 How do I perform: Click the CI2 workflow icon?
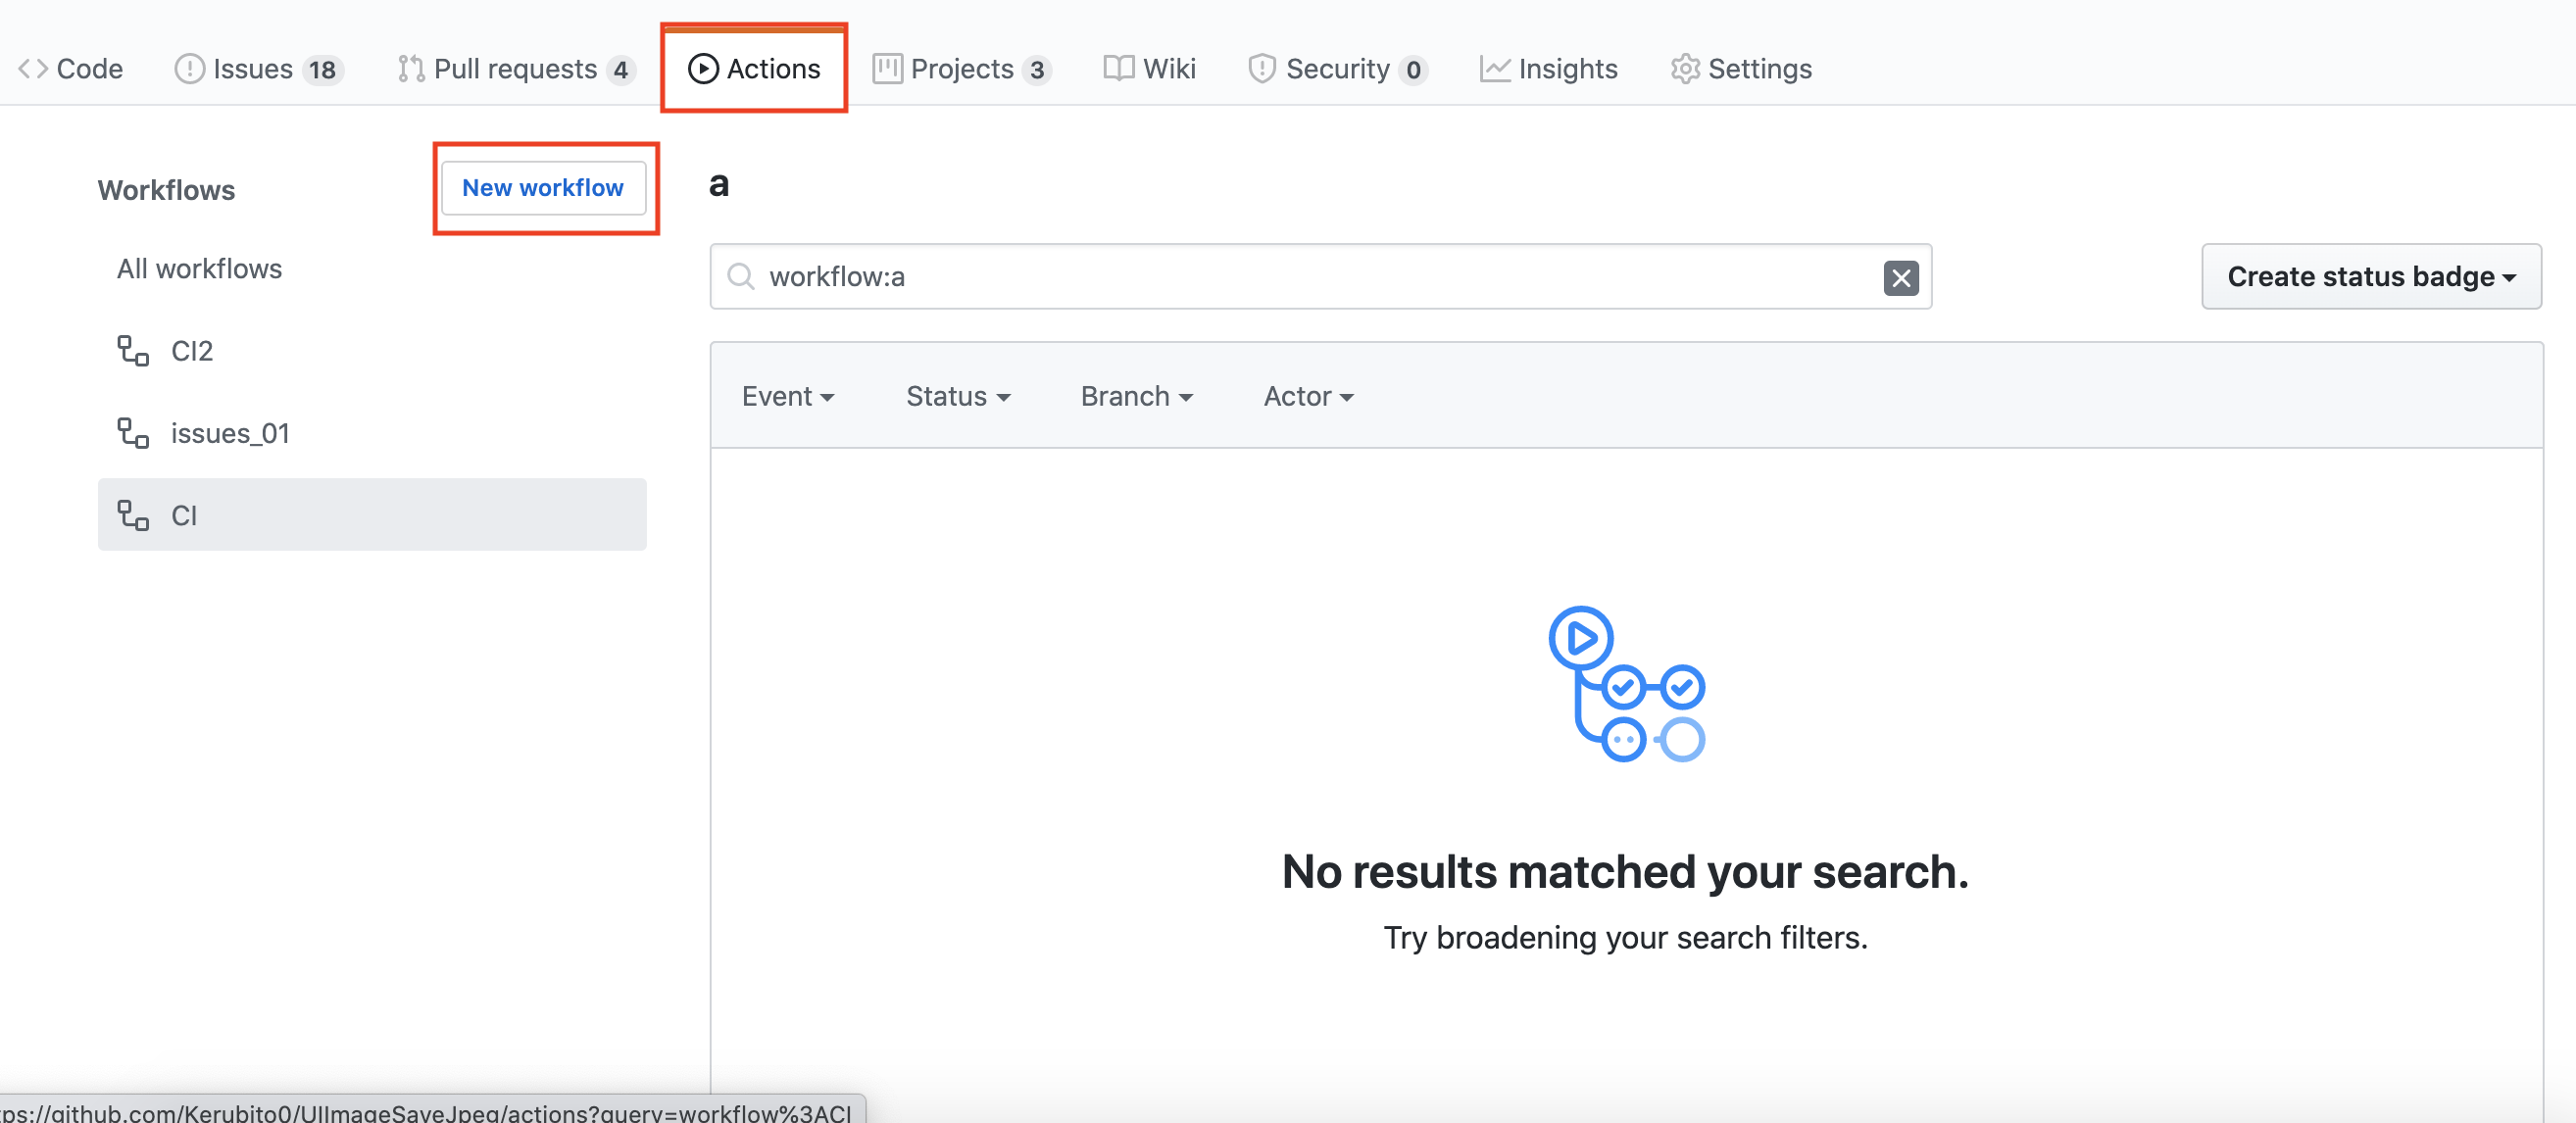pos(133,351)
